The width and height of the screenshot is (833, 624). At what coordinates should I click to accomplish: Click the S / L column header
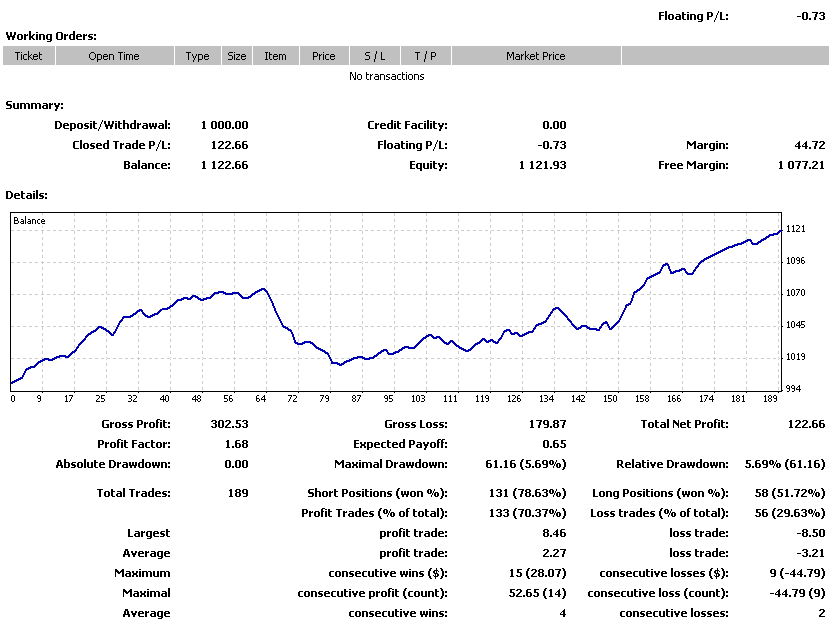tap(375, 56)
